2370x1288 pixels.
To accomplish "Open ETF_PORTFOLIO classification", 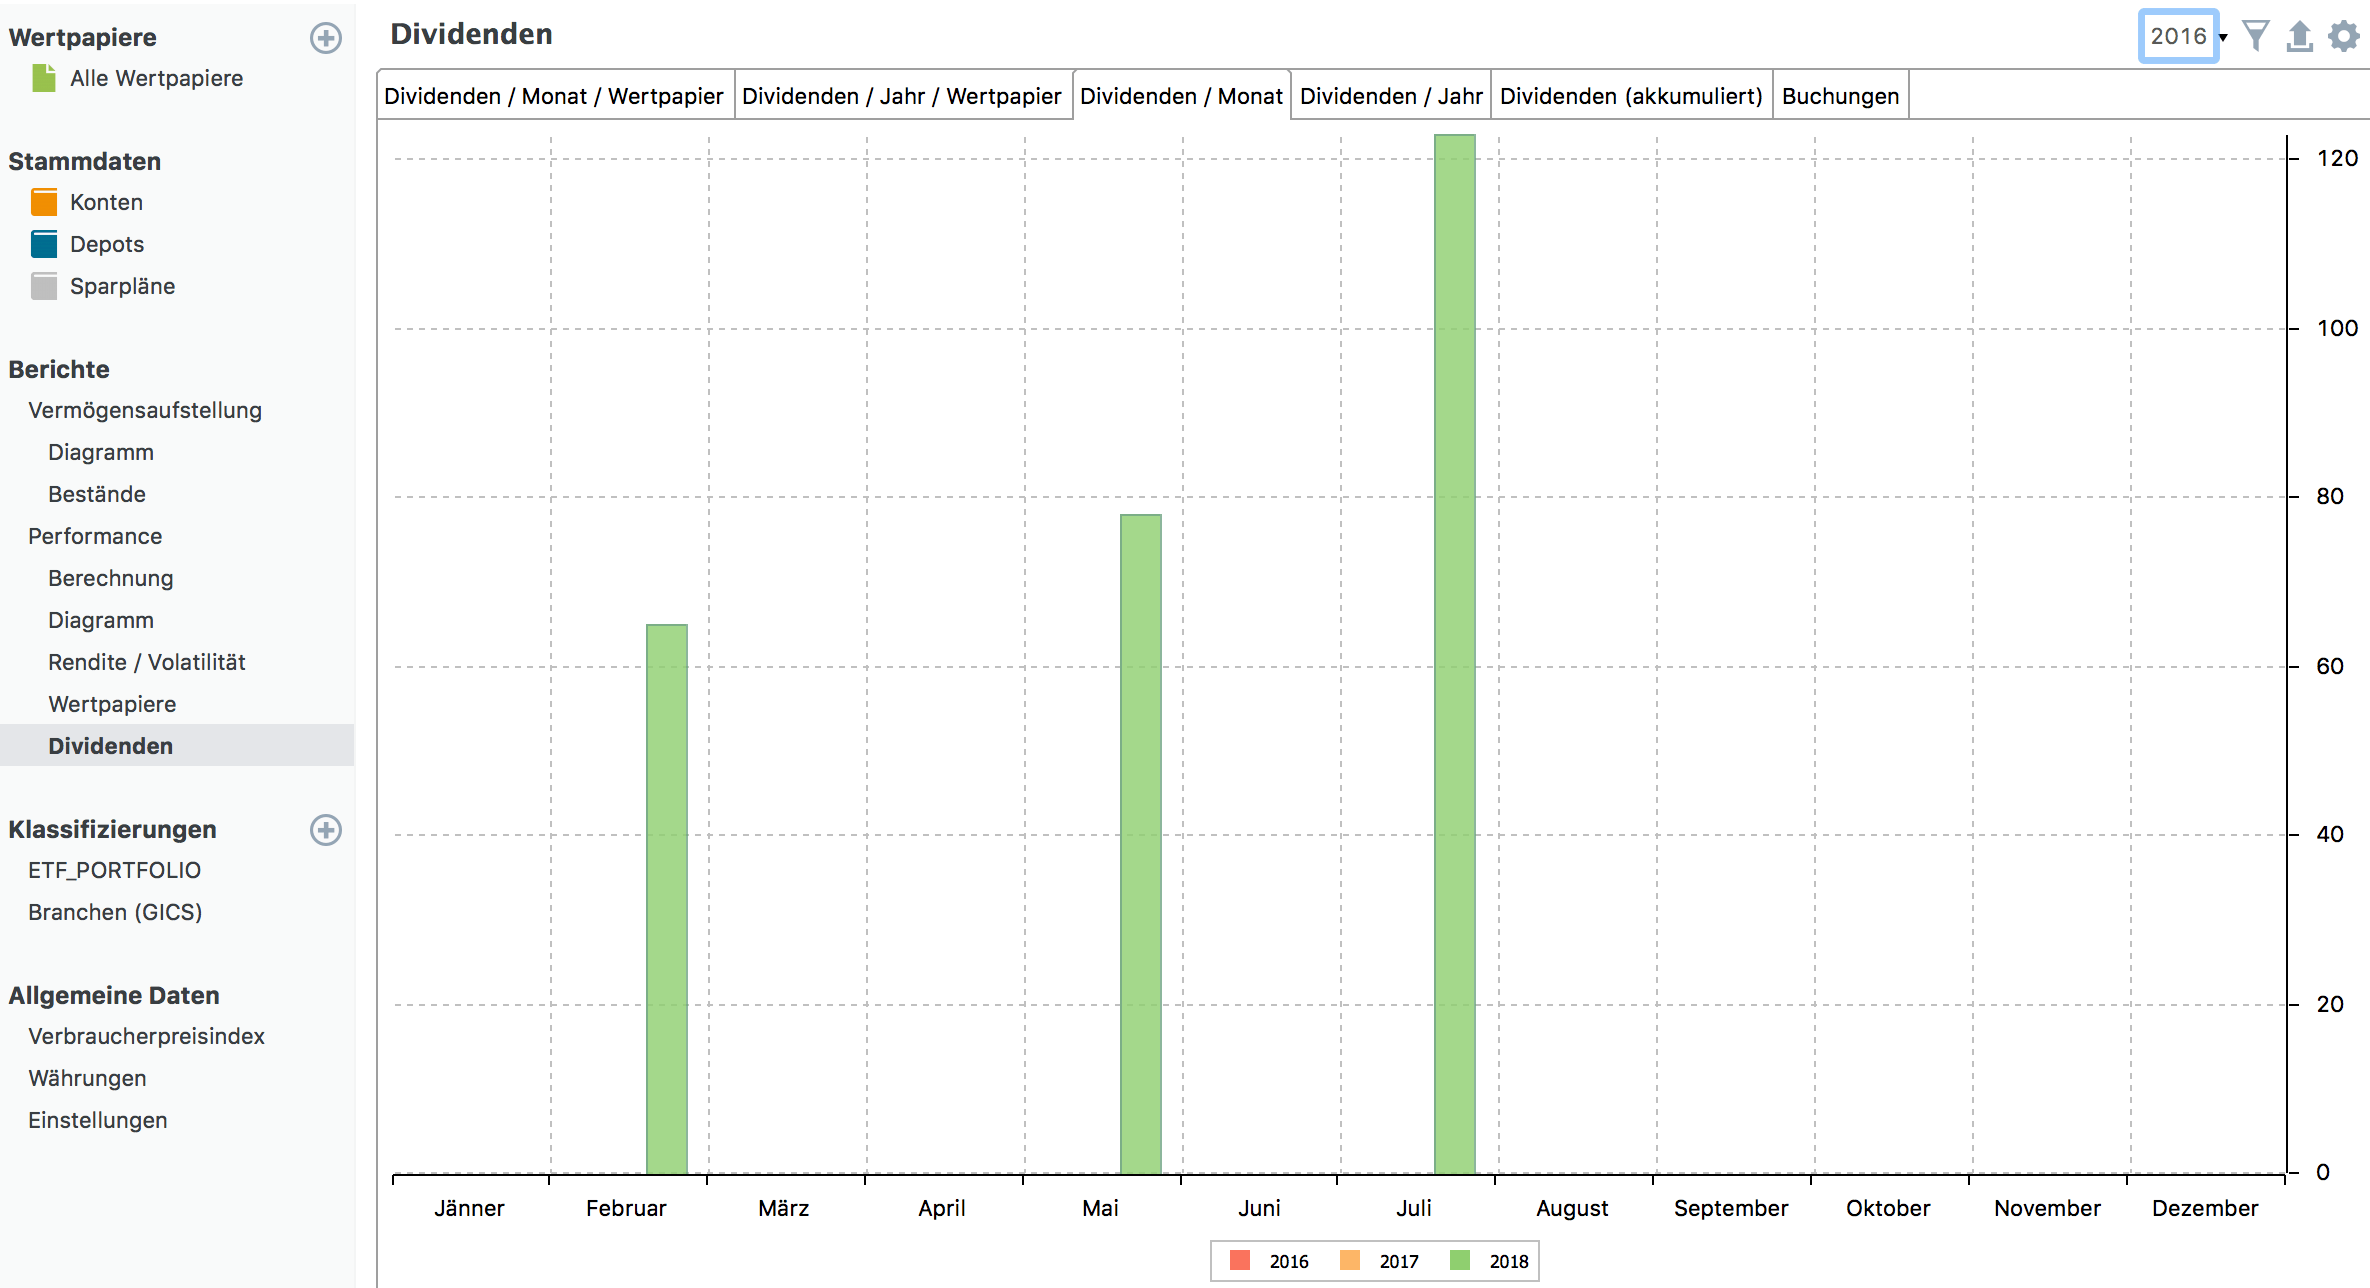I will pyautogui.click(x=115, y=870).
